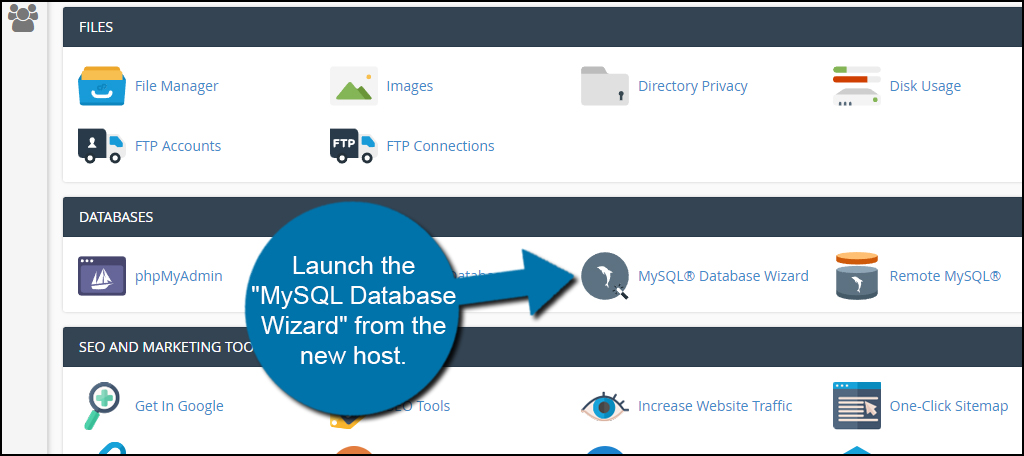
Task: Click the MySQL Database Wizard icon
Action: click(605, 276)
